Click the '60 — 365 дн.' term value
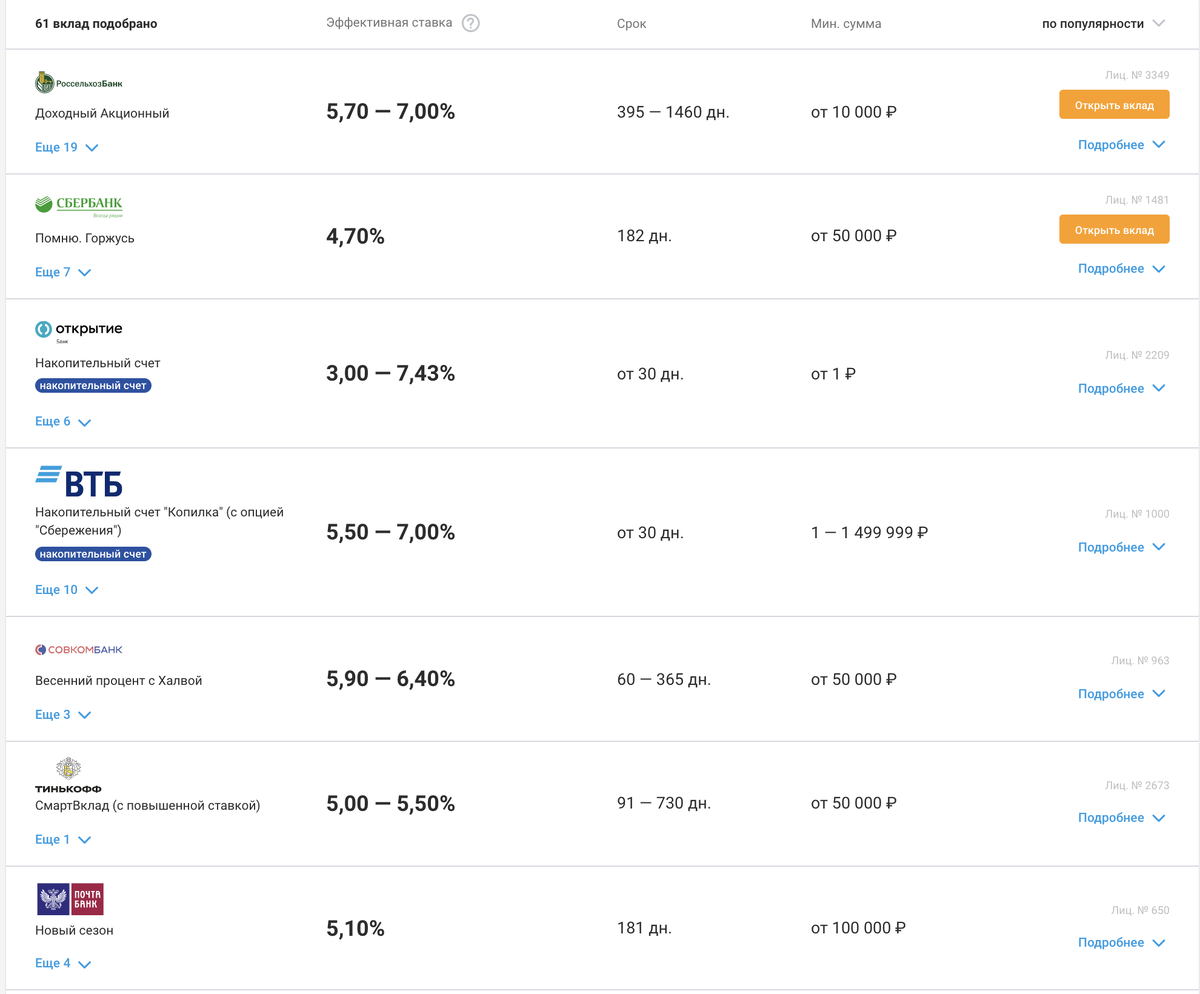 [664, 680]
